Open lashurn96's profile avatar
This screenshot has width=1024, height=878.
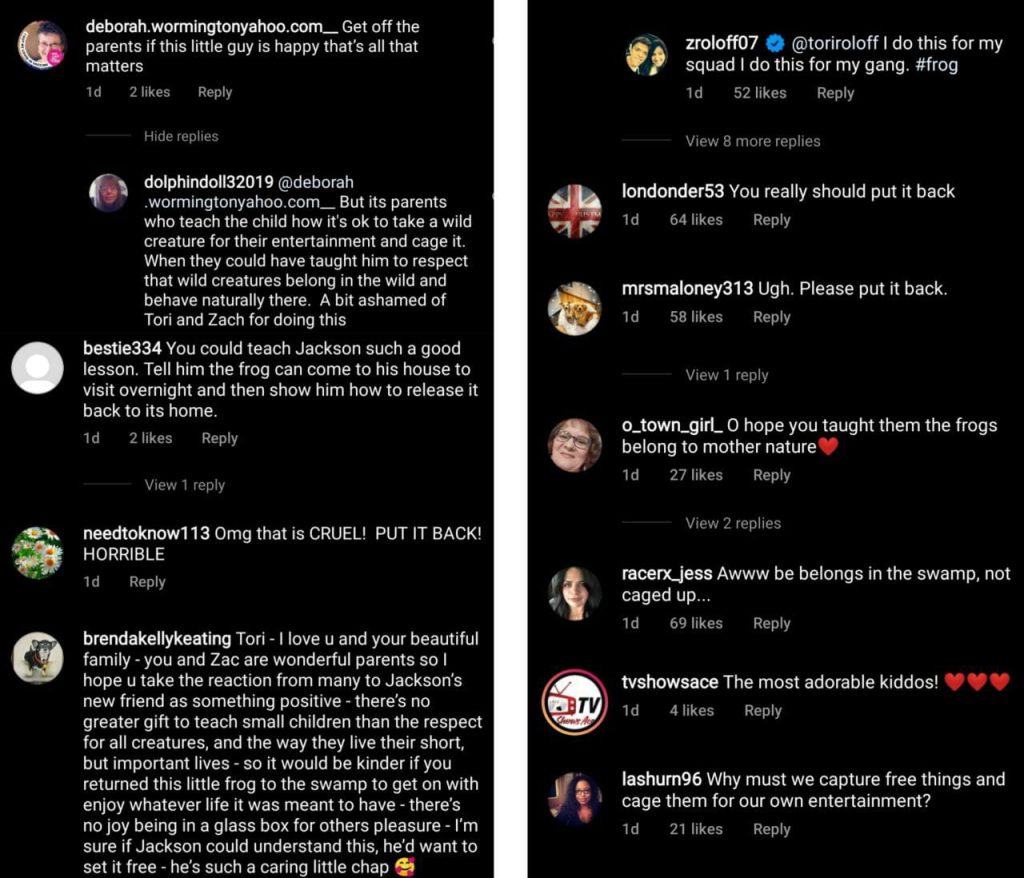[x=575, y=799]
